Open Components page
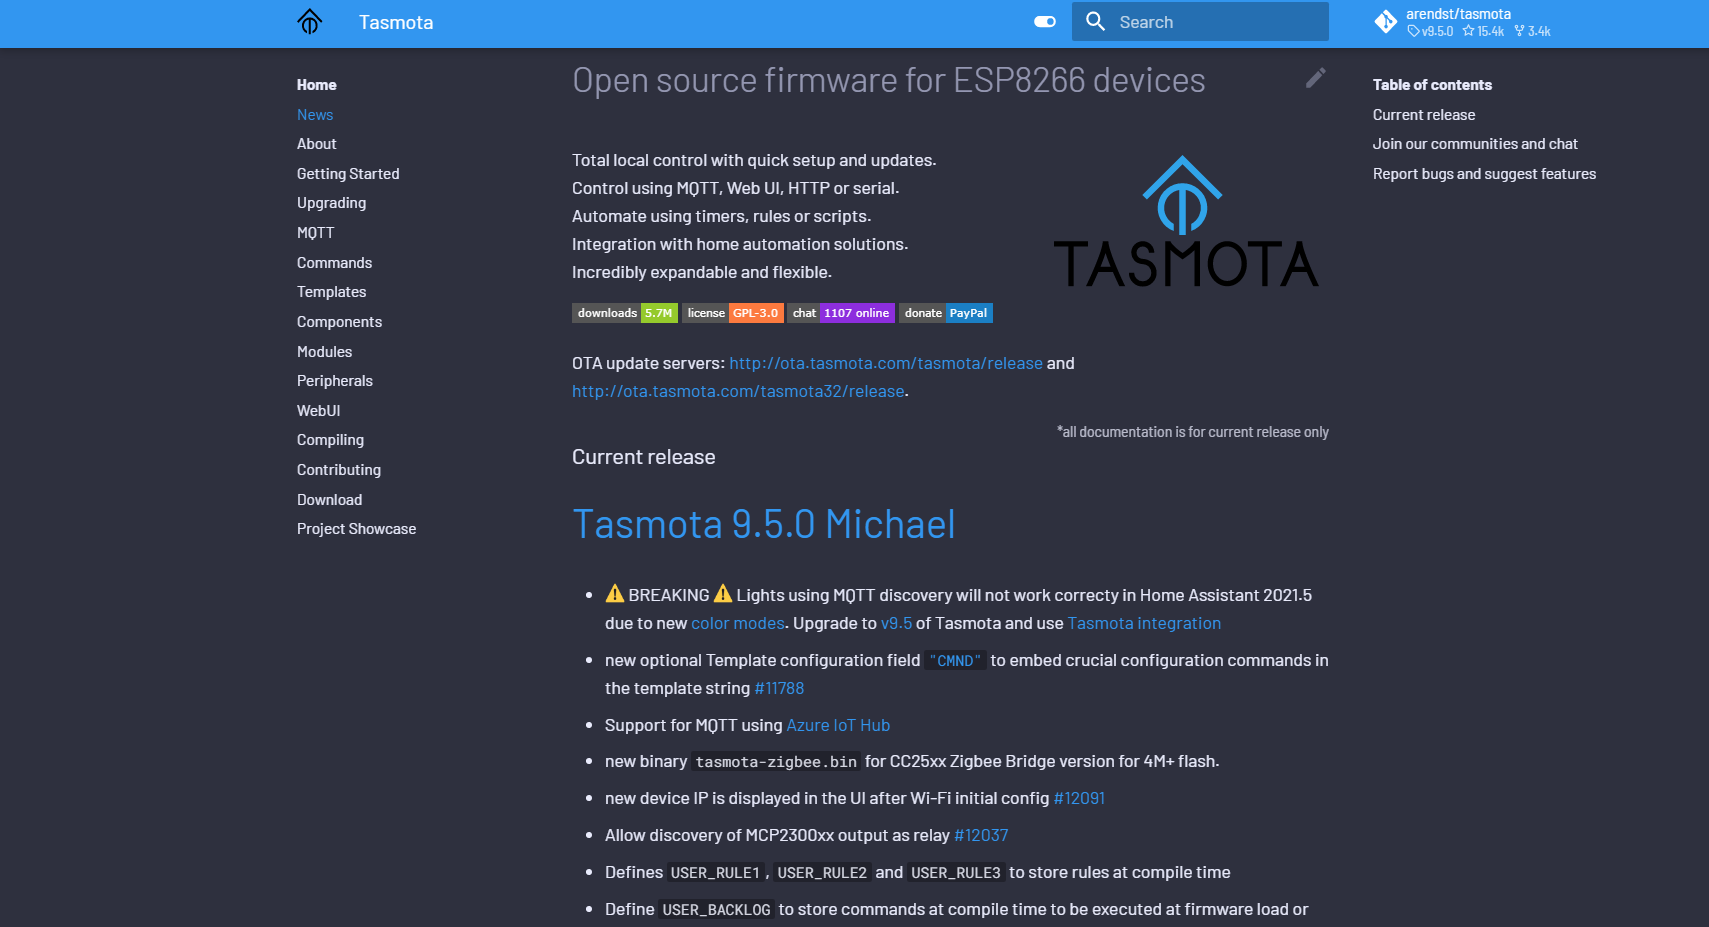Image resolution: width=1709 pixels, height=927 pixels. (x=339, y=322)
